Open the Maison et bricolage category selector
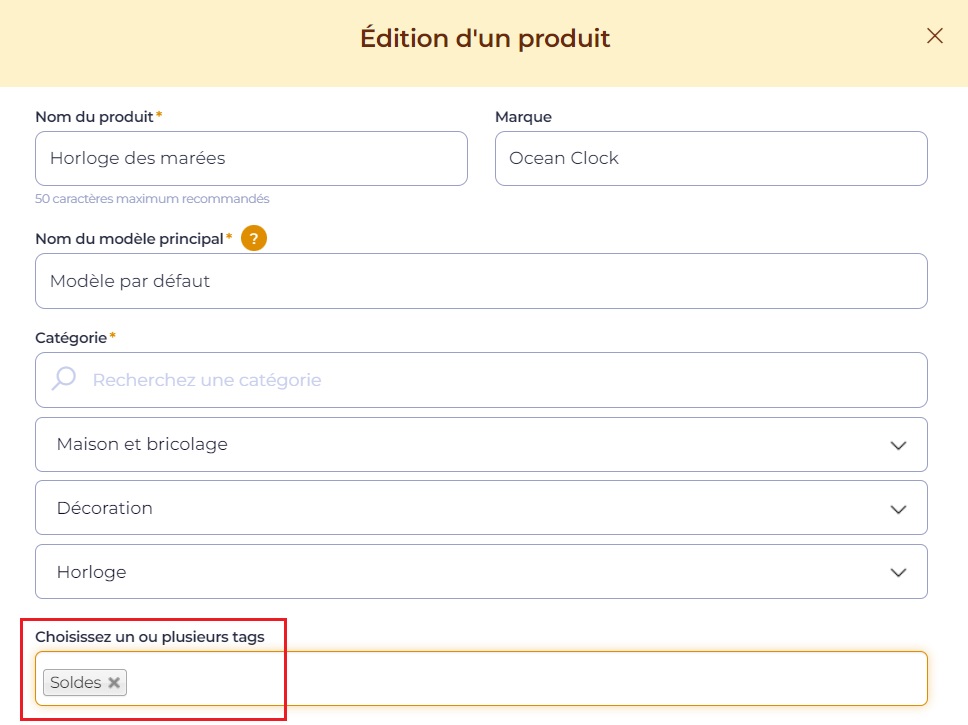 click(x=482, y=445)
